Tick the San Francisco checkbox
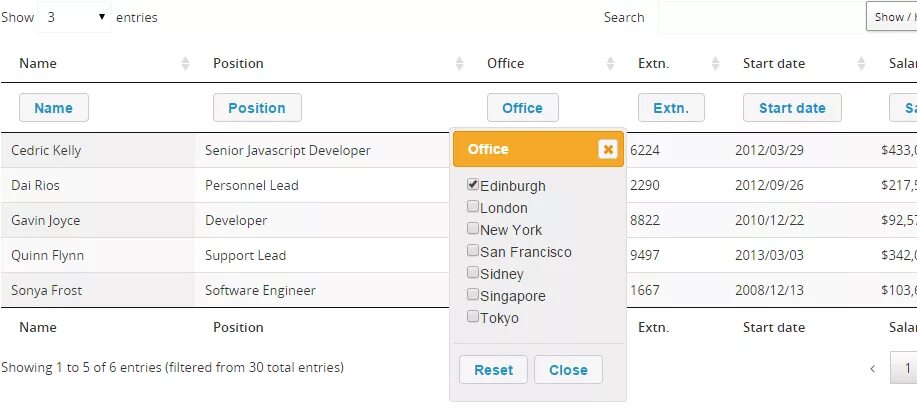917x416 pixels. click(473, 251)
